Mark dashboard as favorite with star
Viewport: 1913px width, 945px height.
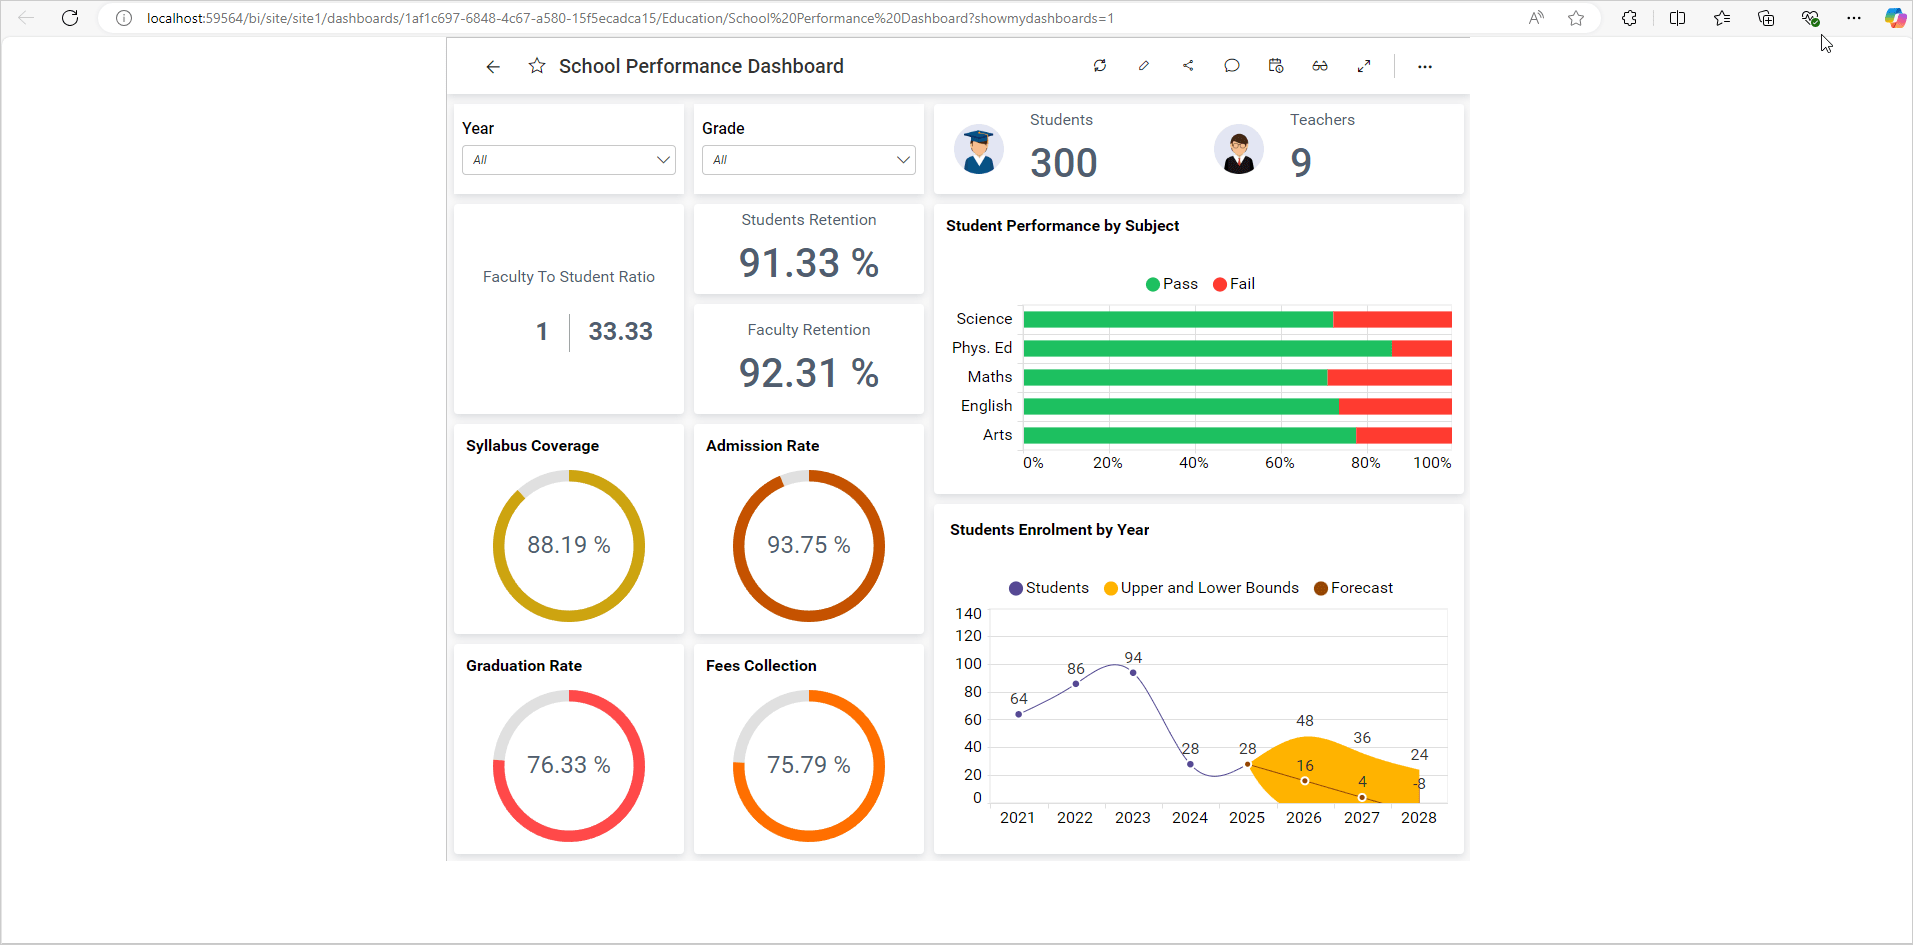click(x=537, y=66)
